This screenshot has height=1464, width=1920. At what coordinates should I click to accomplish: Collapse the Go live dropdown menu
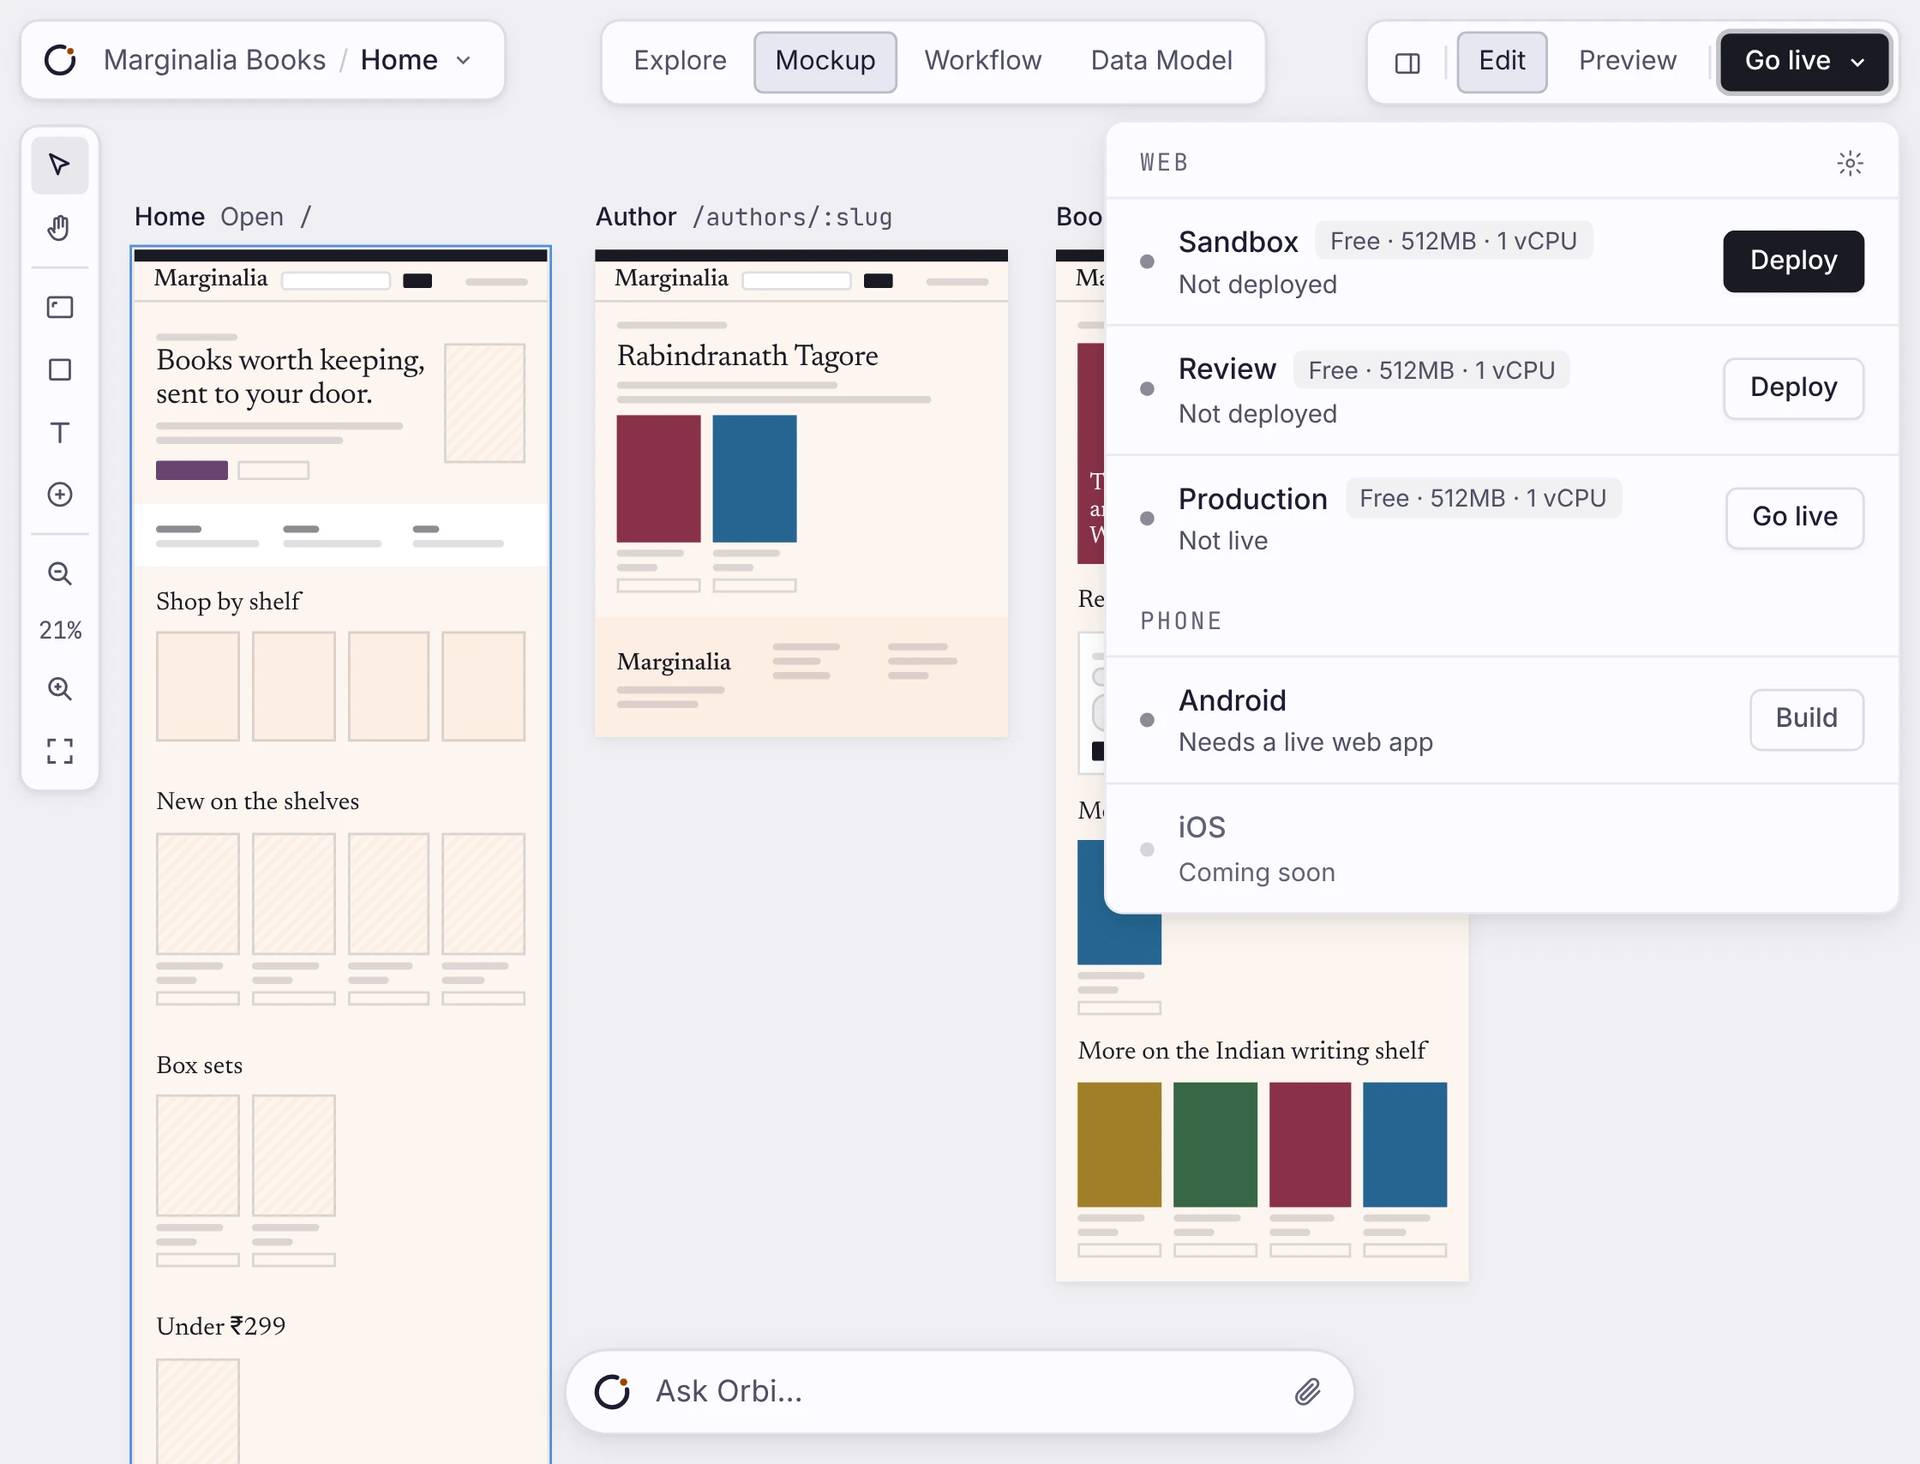click(1804, 61)
